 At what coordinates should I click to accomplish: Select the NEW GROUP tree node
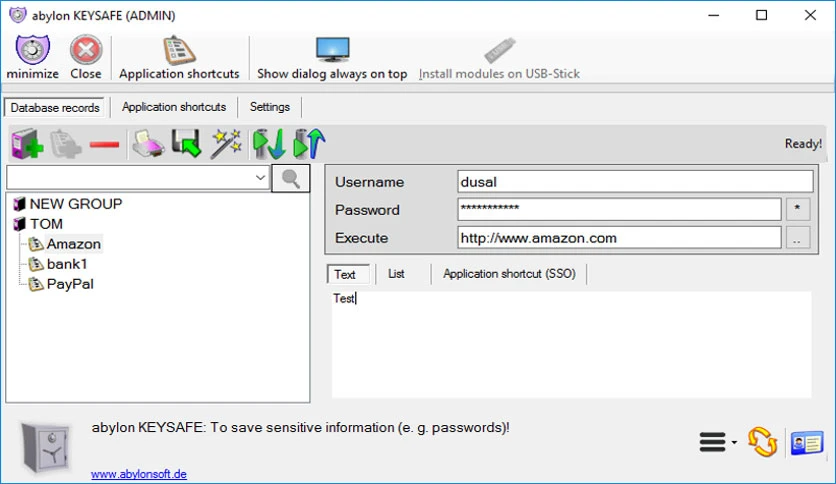click(76, 204)
